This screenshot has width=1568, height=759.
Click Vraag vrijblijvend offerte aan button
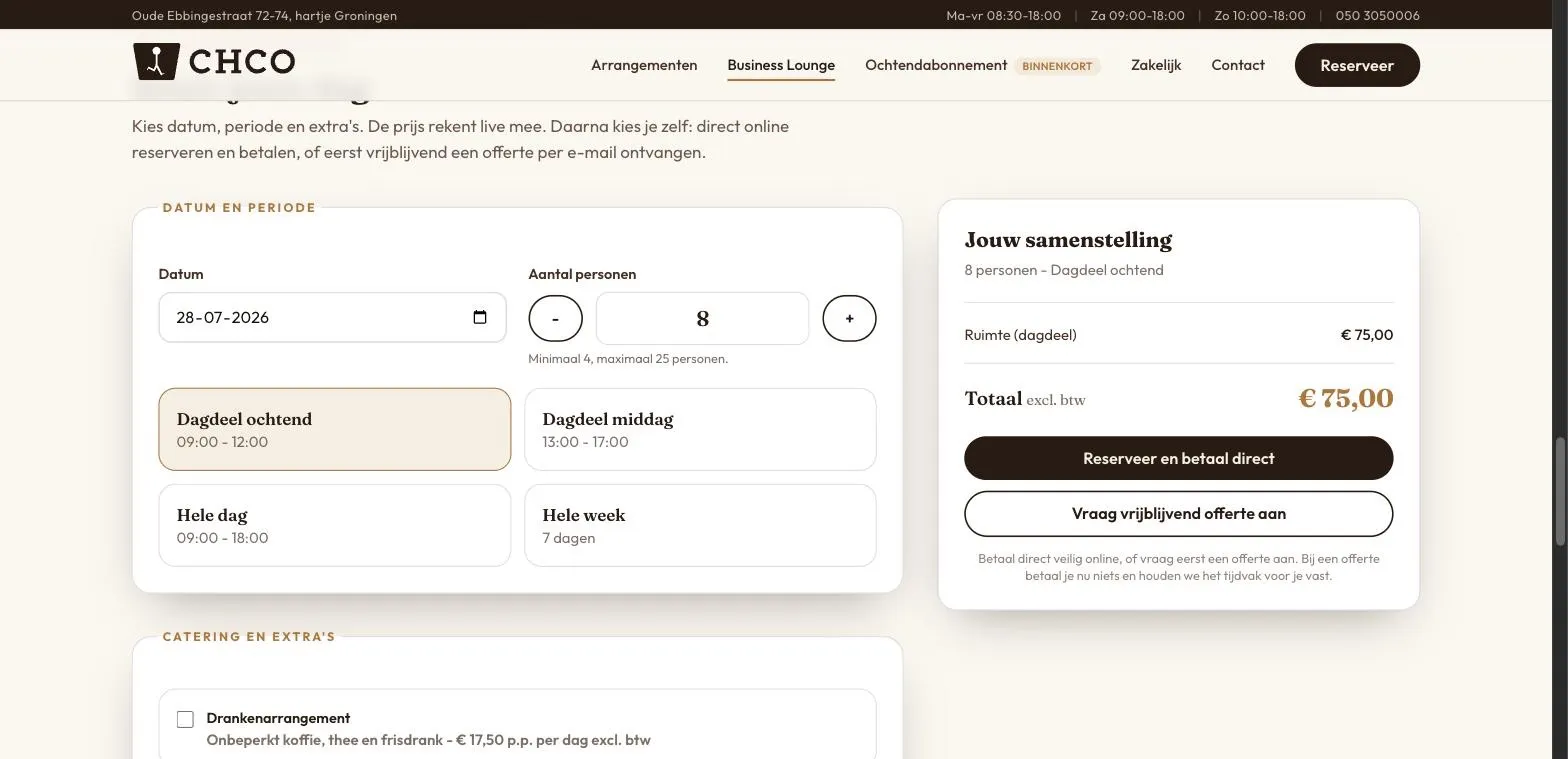pyautogui.click(x=1179, y=513)
